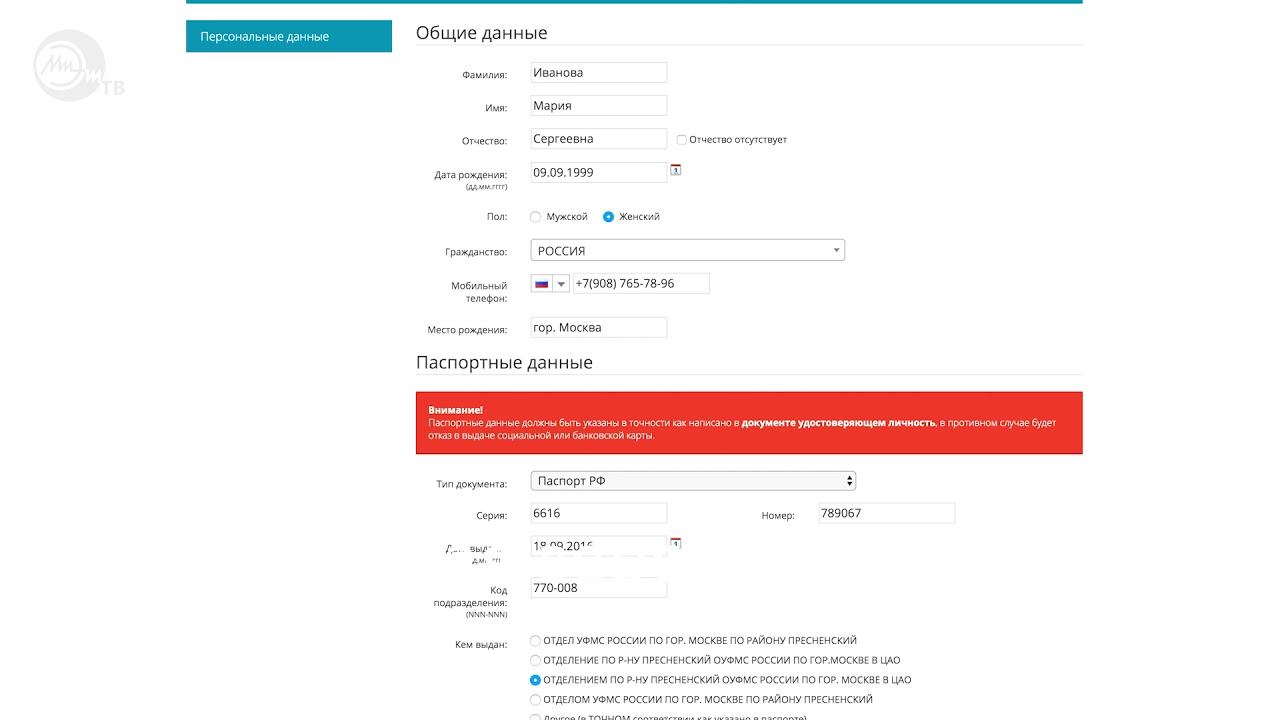Select 'ОТДЕЛЕНИЕ ПО Р-НУ ПРЕСНЕНСКИЙ ОУФМС' issuer option

(536, 660)
